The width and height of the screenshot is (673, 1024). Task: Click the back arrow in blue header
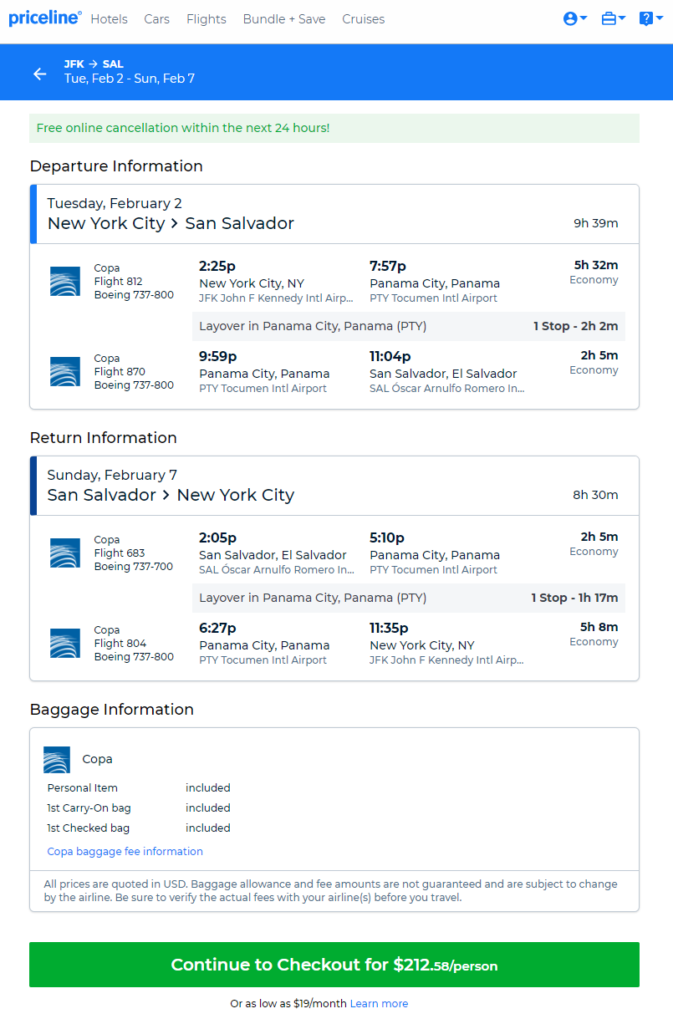click(x=40, y=74)
